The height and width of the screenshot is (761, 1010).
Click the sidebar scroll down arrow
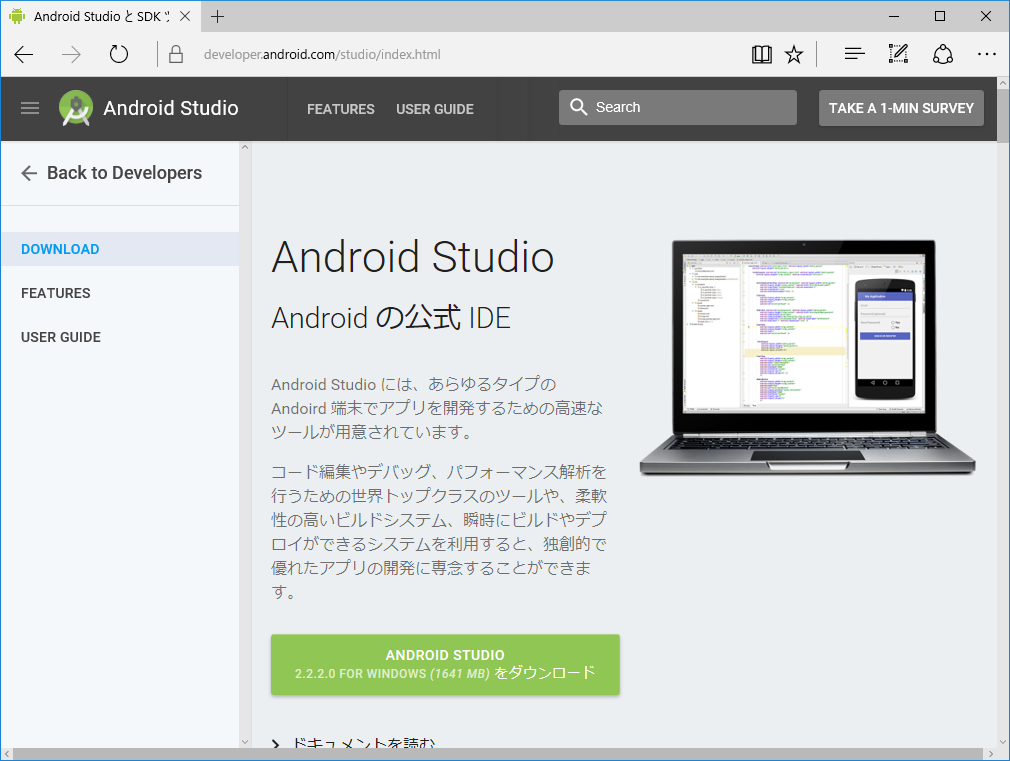point(245,742)
